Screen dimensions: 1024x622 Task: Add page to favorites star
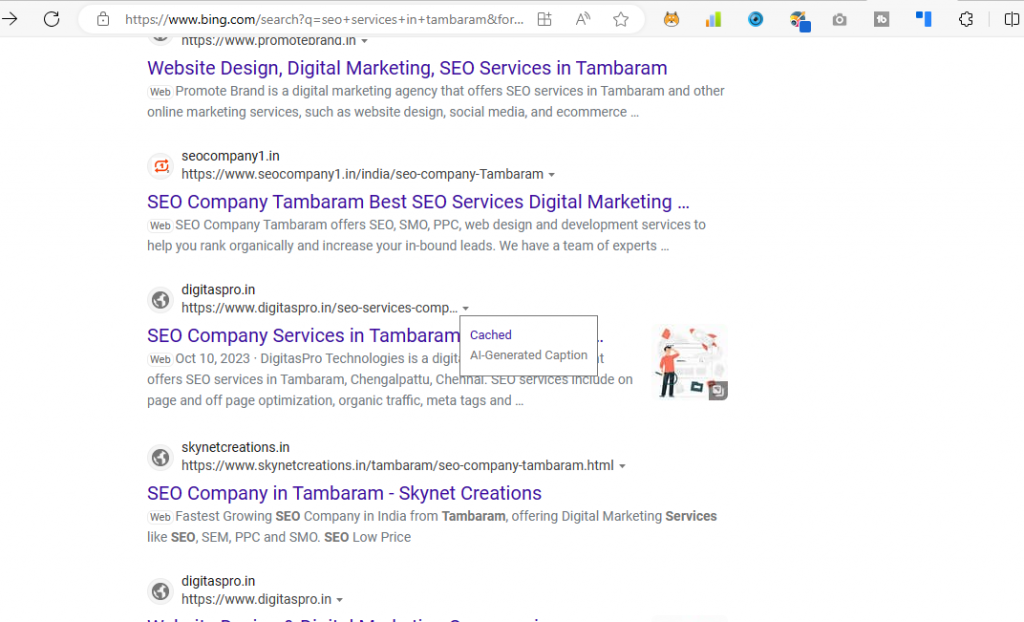click(620, 19)
